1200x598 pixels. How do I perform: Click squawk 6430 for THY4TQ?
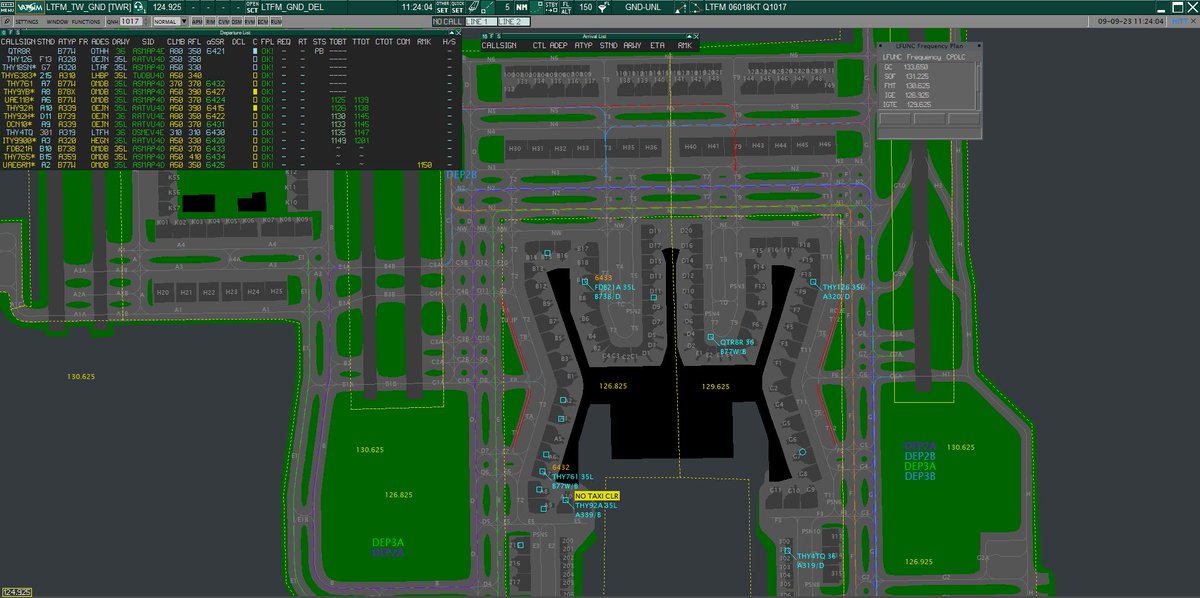pyautogui.click(x=216, y=131)
